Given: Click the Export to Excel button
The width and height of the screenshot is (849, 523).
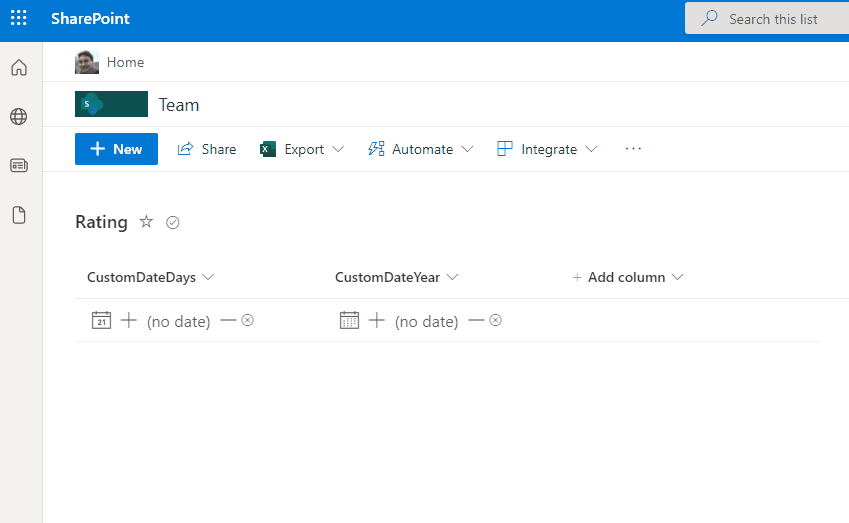Looking at the screenshot, I should (x=292, y=149).
